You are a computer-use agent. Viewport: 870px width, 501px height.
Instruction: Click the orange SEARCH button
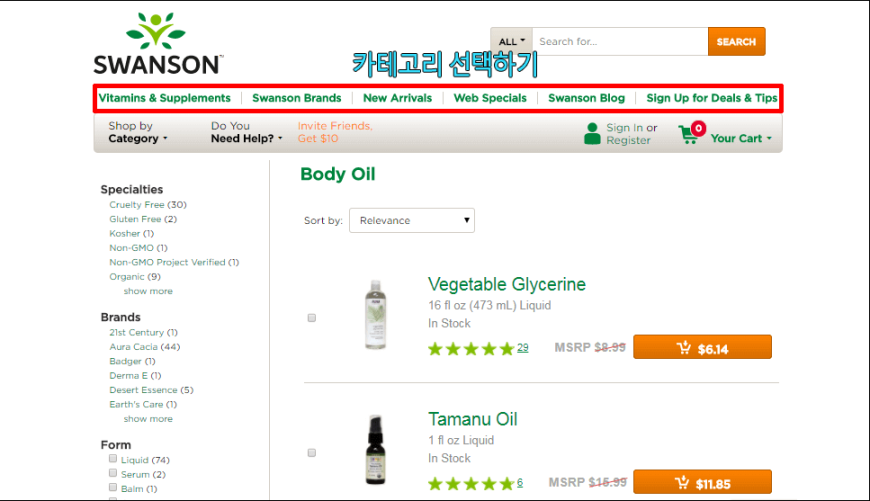pos(736,42)
